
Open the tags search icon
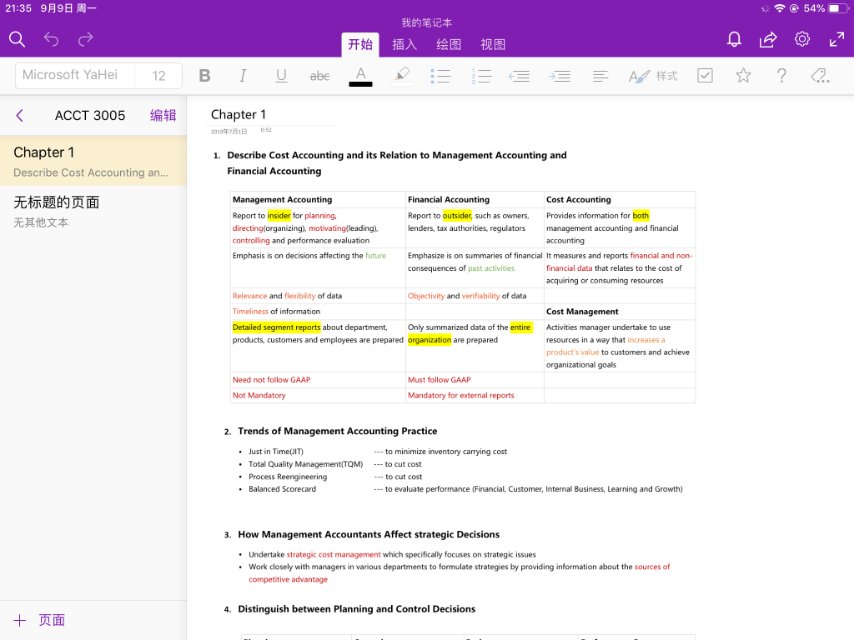820,76
